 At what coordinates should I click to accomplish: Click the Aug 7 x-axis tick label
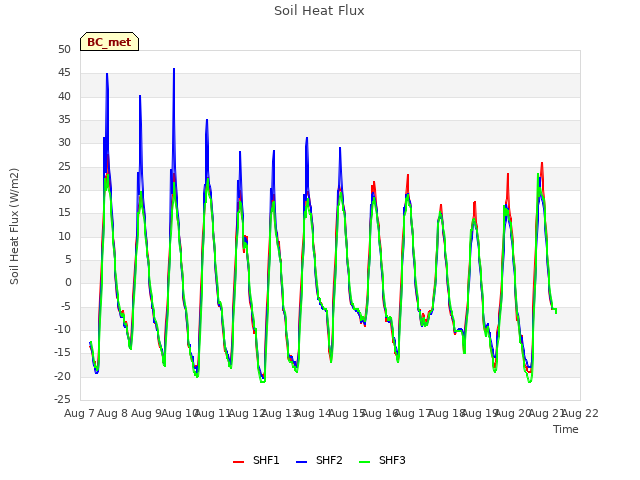coord(79,413)
